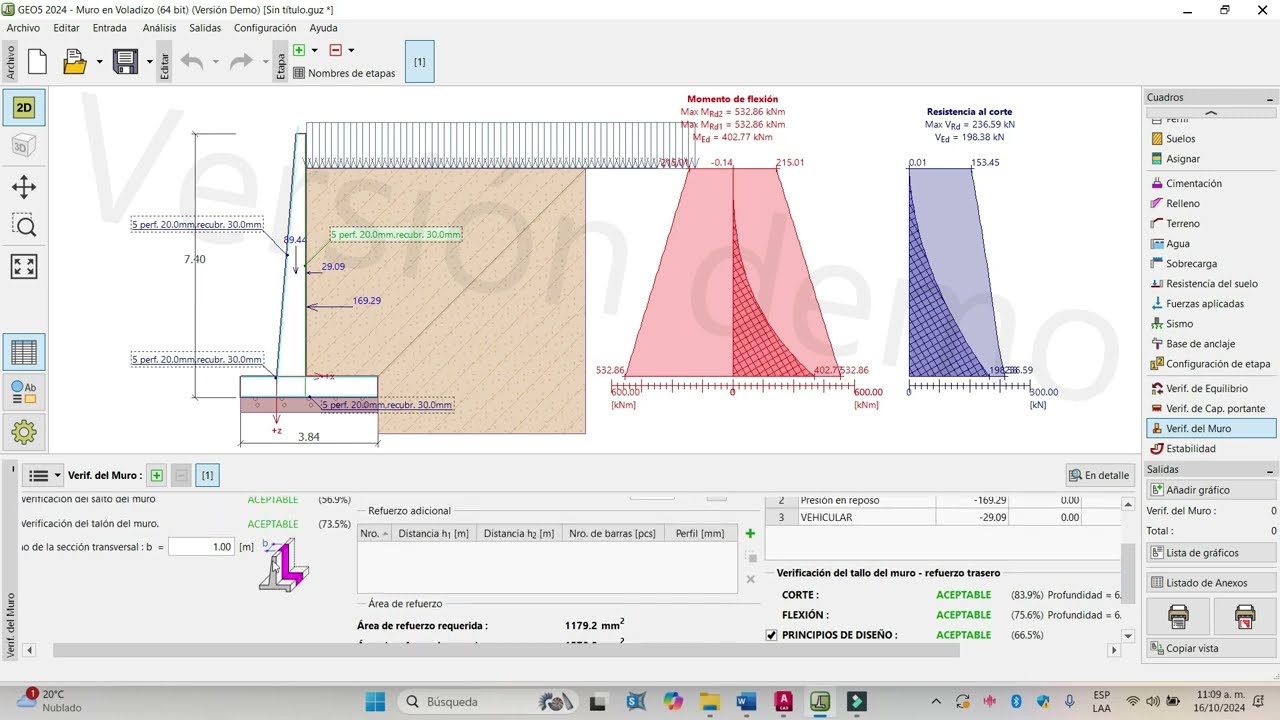Viewport: 1280px width, 720px height.
Task: Toggle the PRINCIPIOS DE DISEÑO checkbox
Action: [x=771, y=635]
